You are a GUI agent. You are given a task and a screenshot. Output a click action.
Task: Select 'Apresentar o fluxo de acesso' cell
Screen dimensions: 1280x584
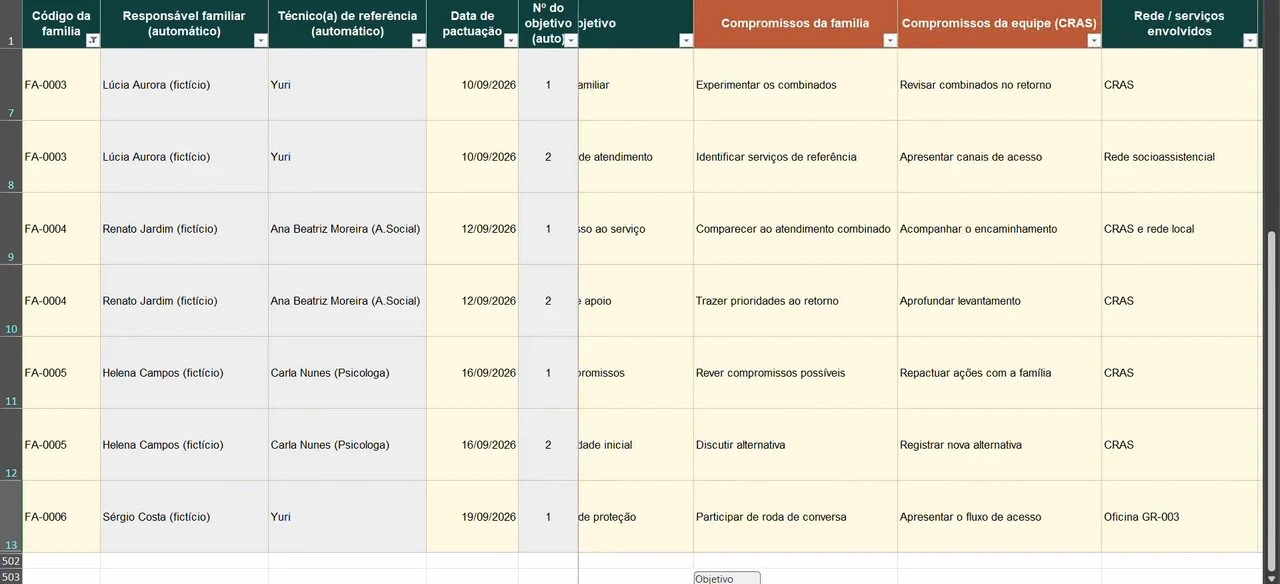point(999,517)
